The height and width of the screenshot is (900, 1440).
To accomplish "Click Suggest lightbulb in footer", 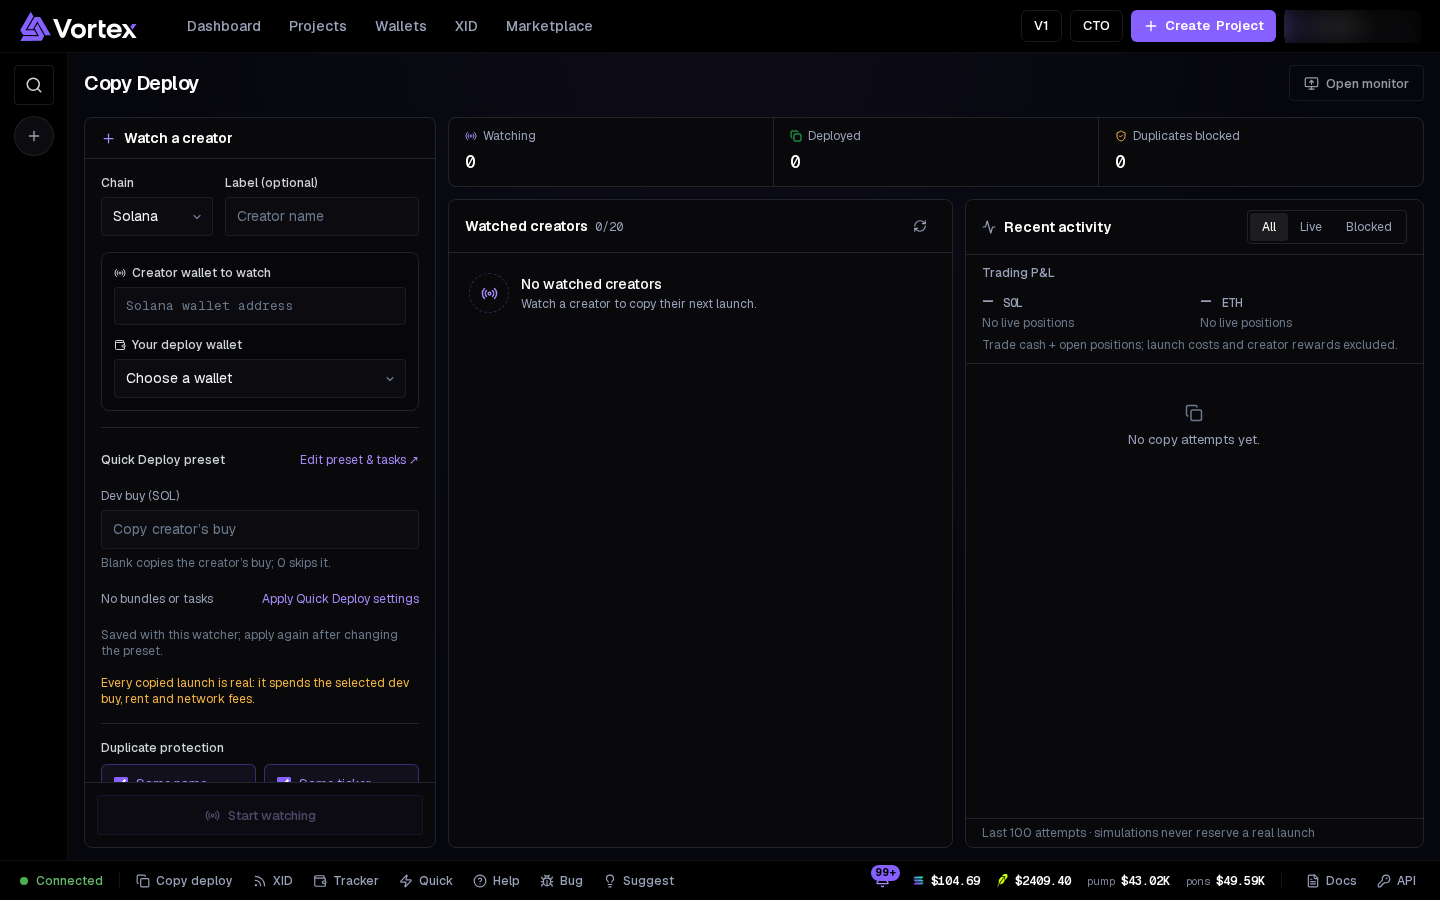I will click(639, 881).
